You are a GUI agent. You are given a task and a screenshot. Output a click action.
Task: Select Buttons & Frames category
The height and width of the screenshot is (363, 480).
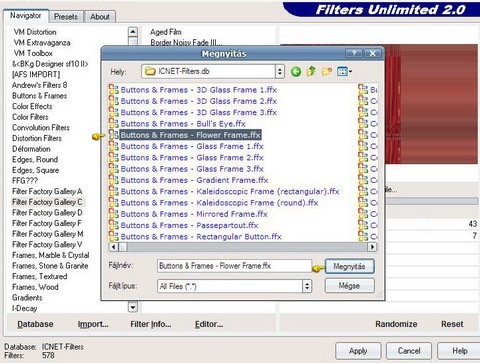pyautogui.click(x=39, y=96)
